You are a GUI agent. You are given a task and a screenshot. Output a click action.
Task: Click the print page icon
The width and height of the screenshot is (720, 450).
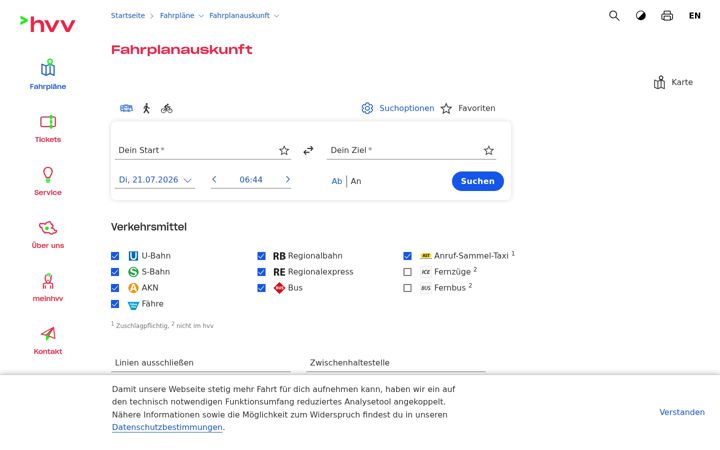tap(667, 16)
